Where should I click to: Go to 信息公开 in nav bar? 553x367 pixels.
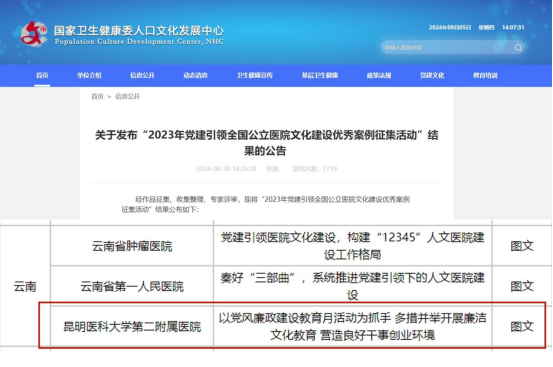pos(142,75)
